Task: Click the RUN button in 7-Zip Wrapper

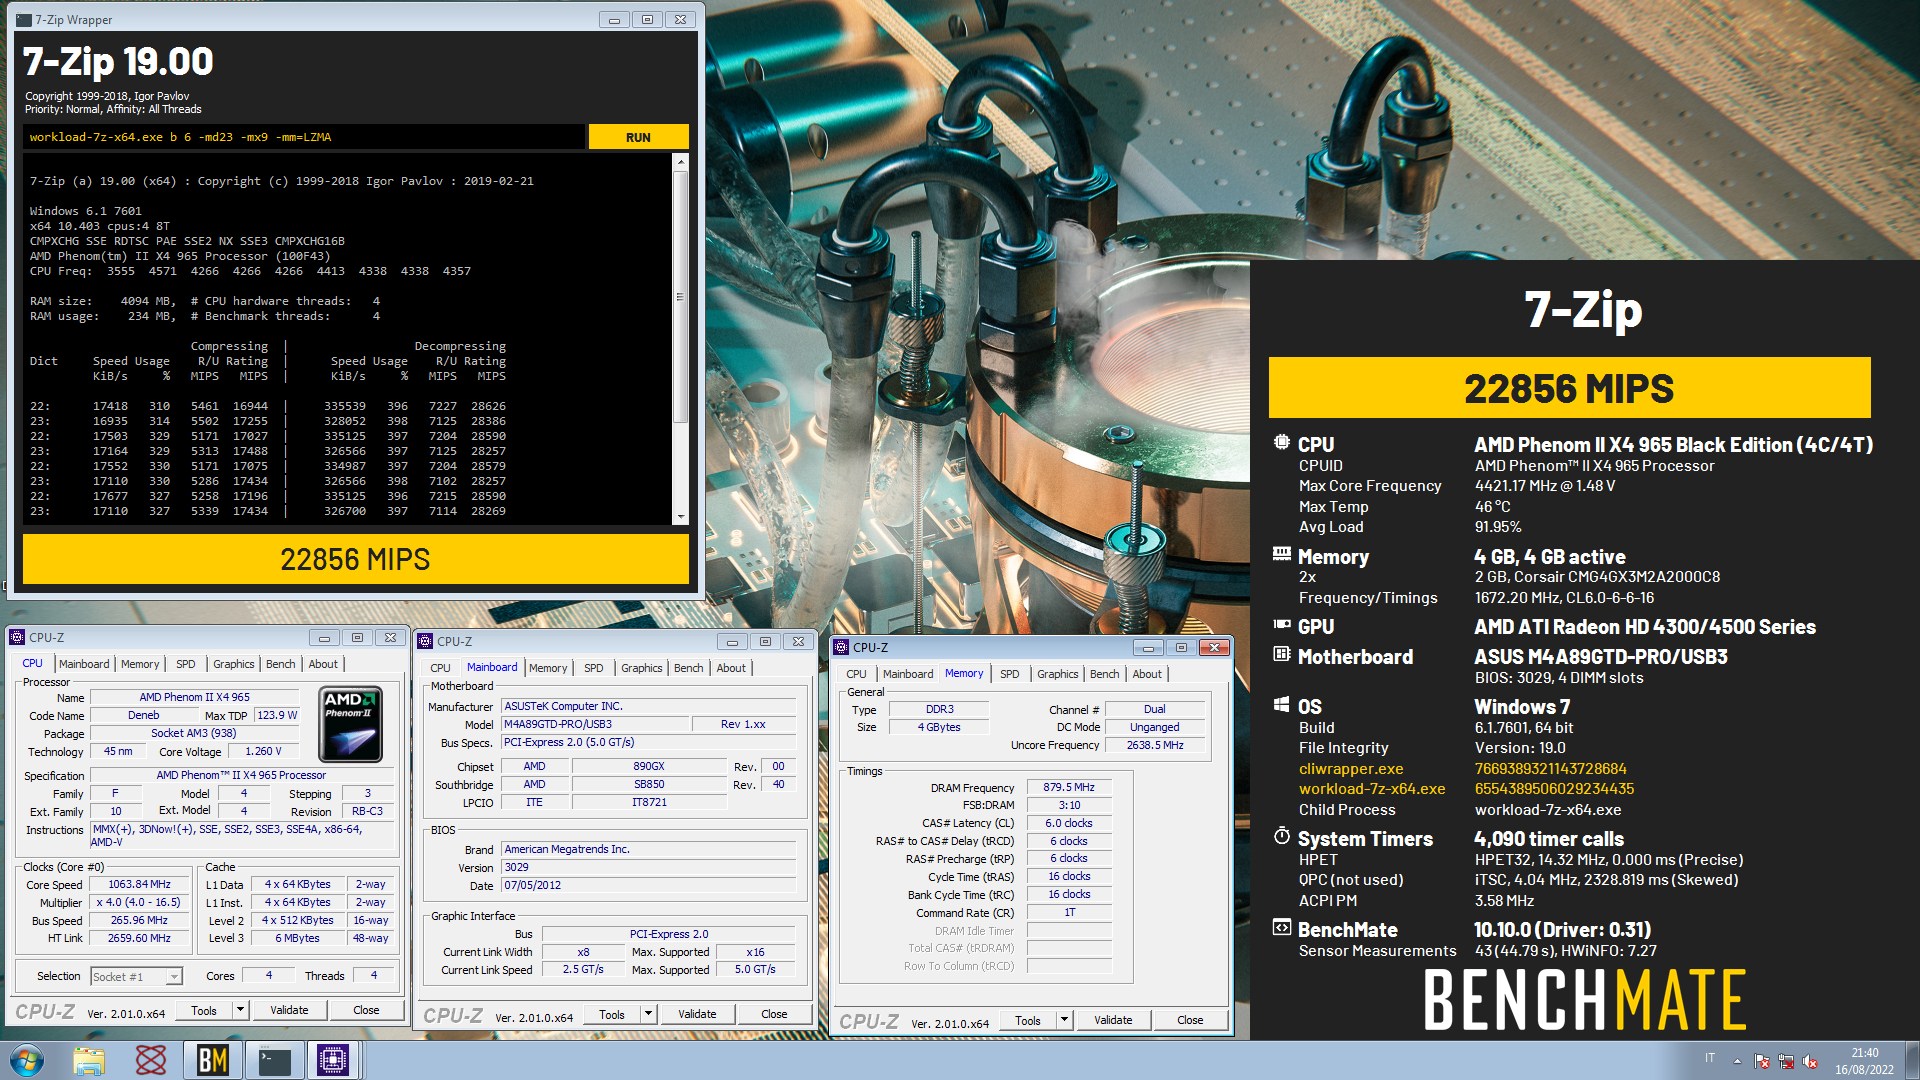Action: click(x=638, y=137)
